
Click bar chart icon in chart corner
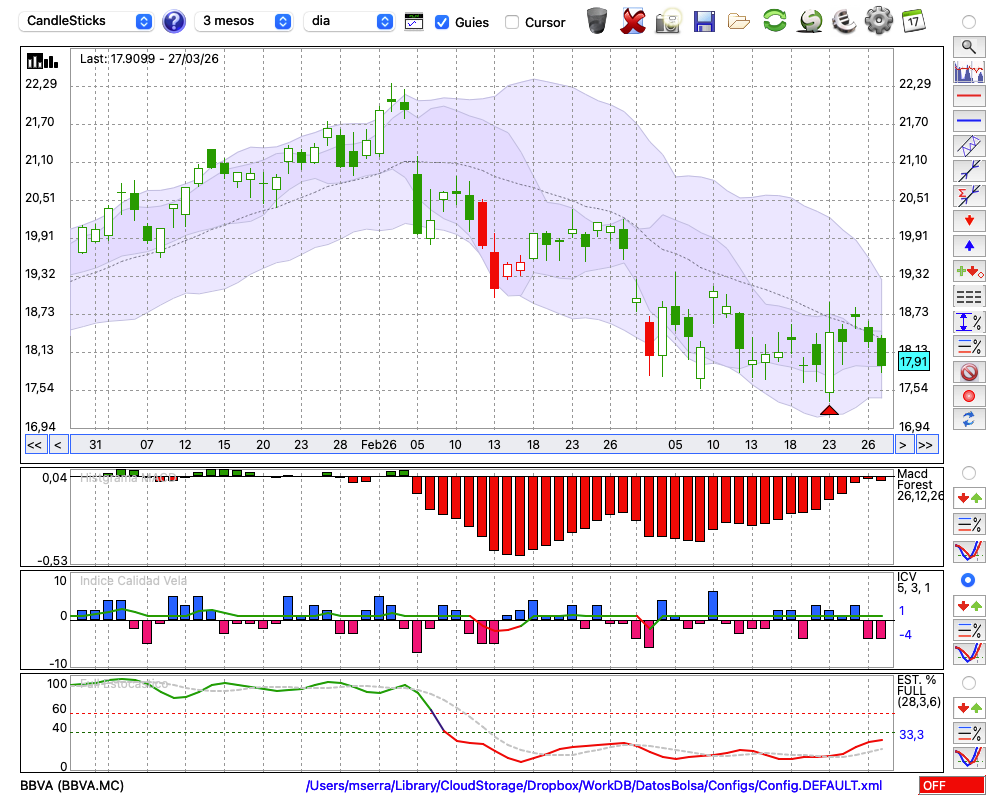[x=42, y=61]
